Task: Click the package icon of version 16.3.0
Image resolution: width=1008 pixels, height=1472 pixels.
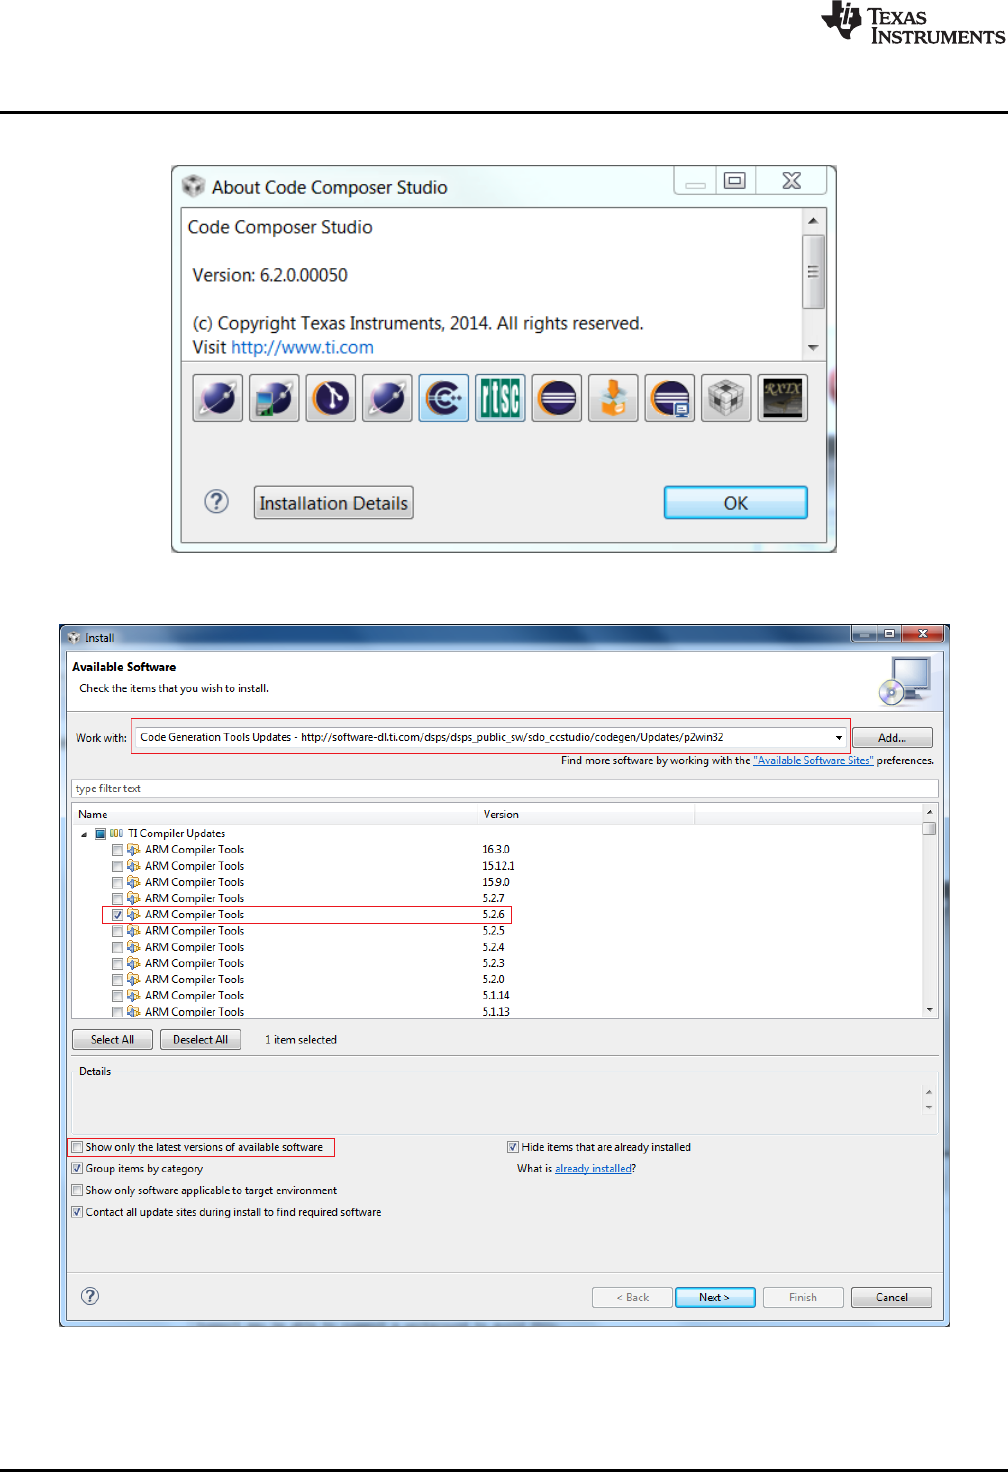Action: pos(133,850)
